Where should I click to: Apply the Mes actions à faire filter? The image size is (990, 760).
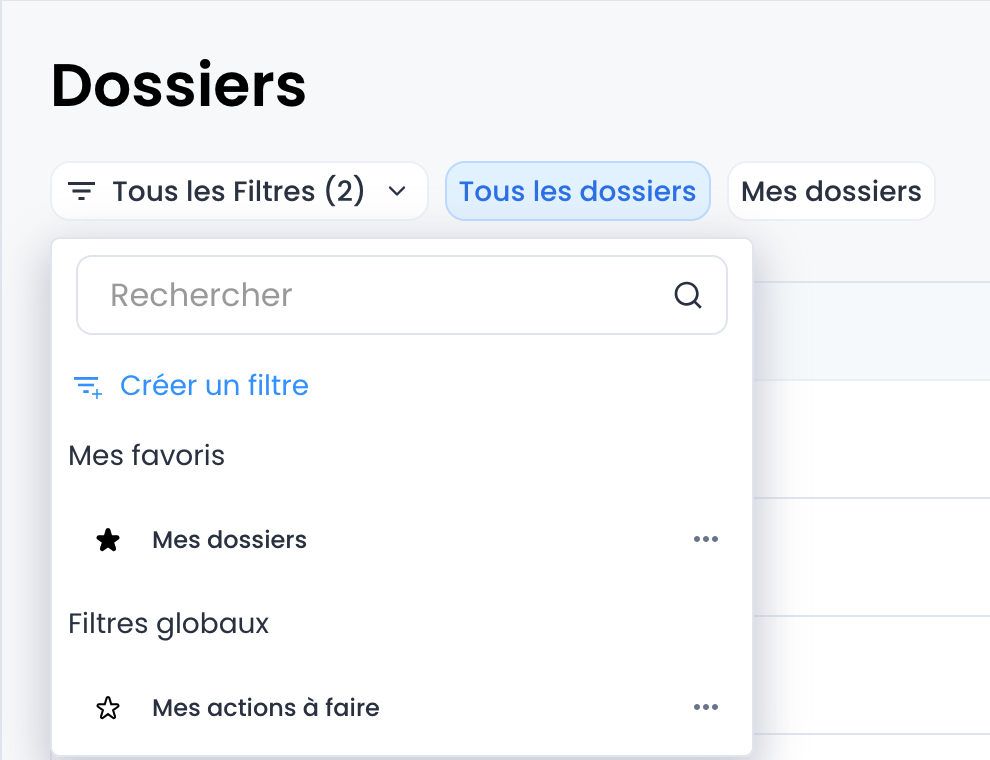[x=265, y=708]
